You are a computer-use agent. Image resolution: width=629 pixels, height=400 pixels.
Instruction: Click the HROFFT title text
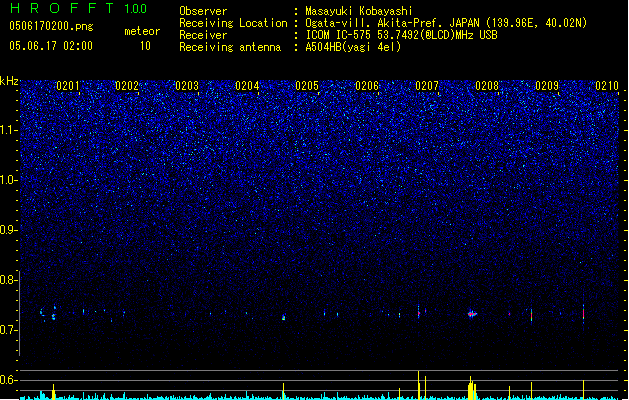click(62, 8)
